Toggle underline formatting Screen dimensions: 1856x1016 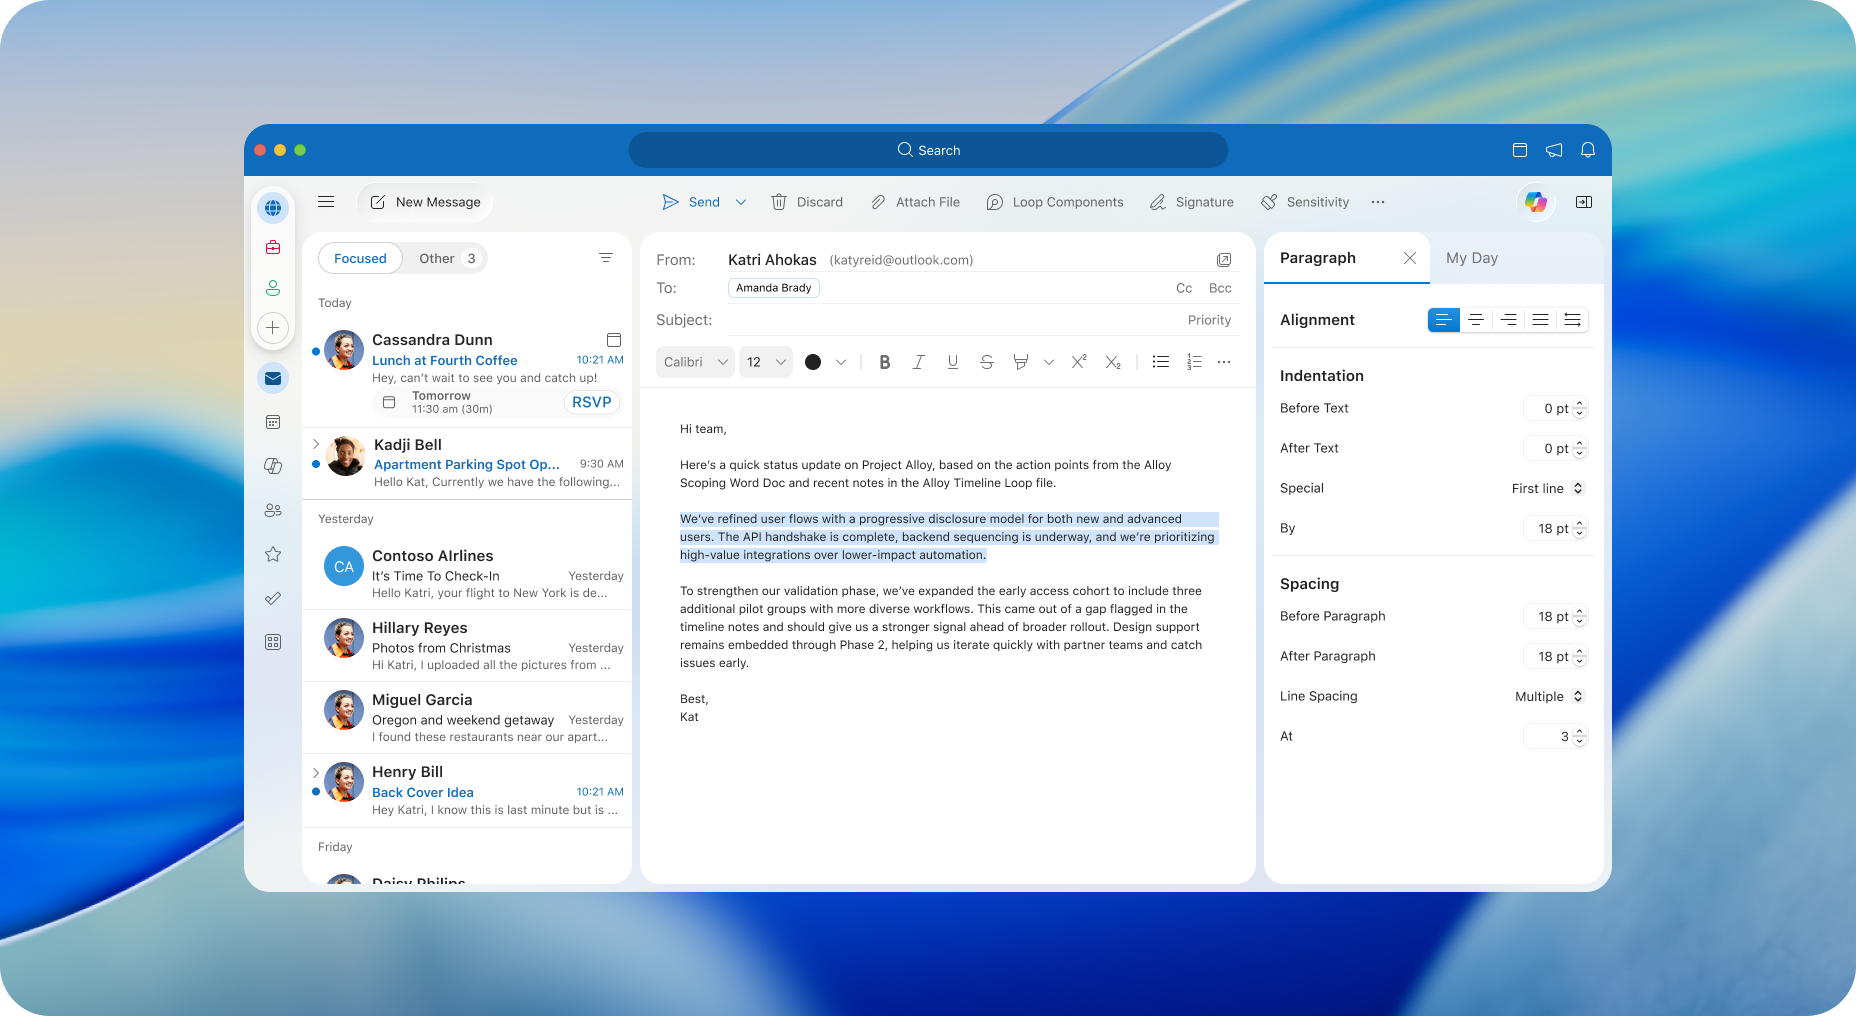coord(953,362)
